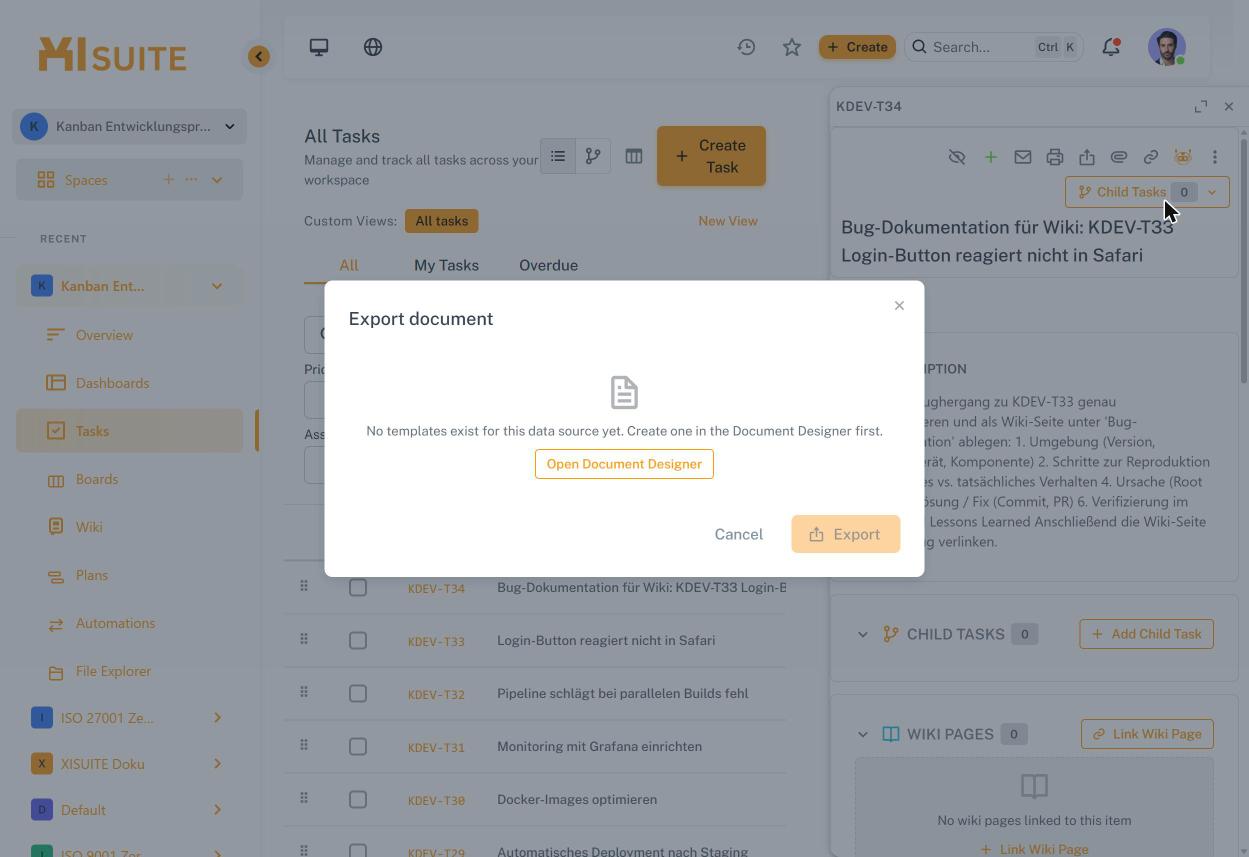Tick checkbox for KDEV-T31 row
The width and height of the screenshot is (1249, 857).
358,747
